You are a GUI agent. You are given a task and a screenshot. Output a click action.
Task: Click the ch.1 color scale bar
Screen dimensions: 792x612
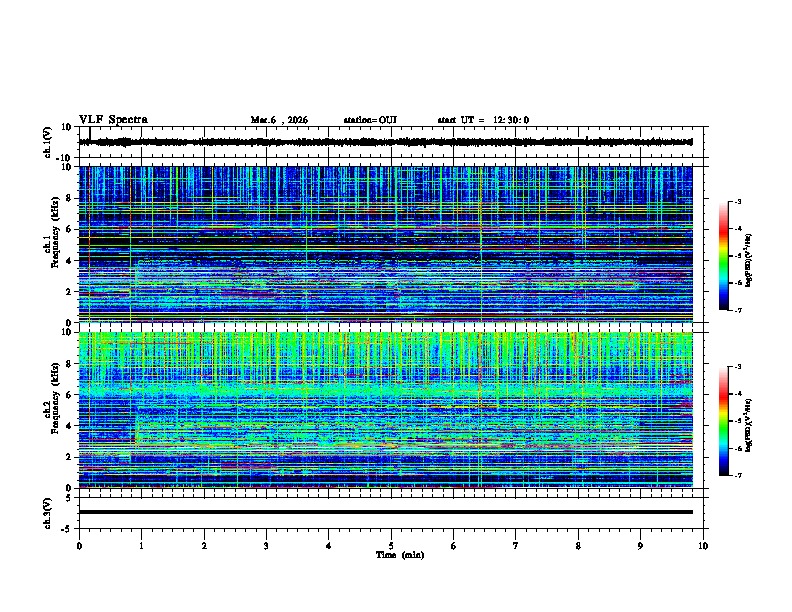723,256
